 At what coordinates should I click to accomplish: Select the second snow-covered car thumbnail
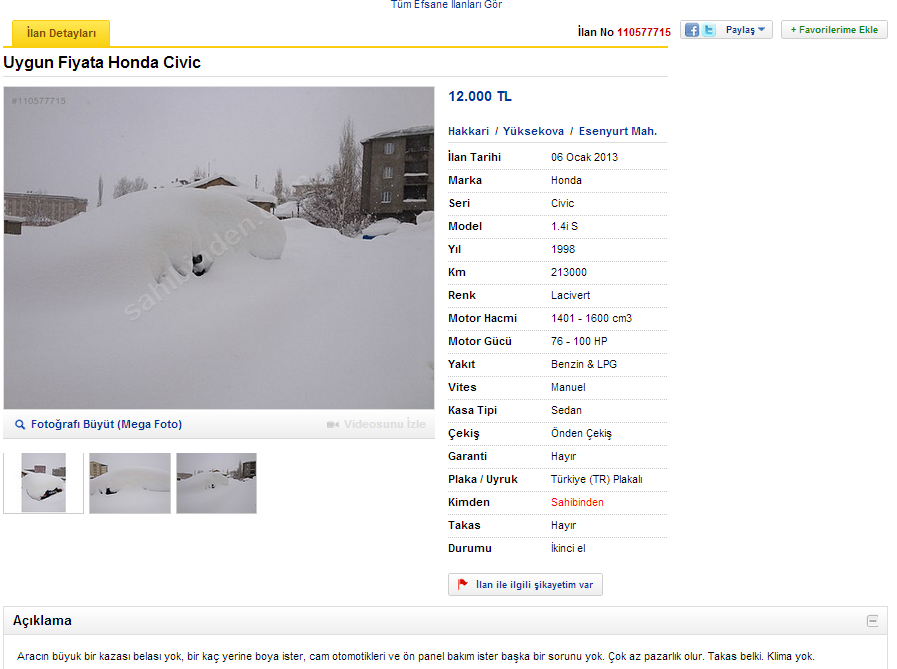(130, 483)
